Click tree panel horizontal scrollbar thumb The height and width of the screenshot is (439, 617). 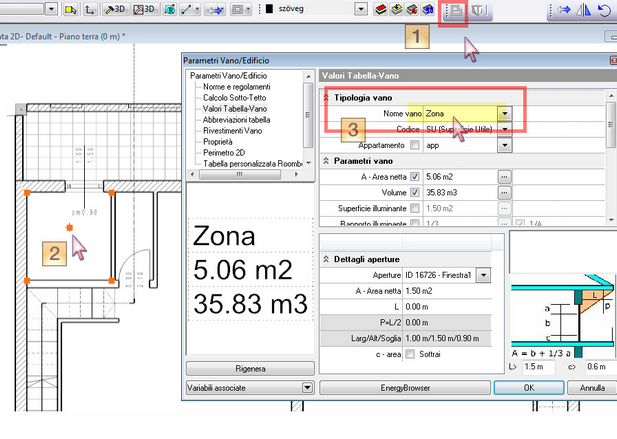coord(240,174)
